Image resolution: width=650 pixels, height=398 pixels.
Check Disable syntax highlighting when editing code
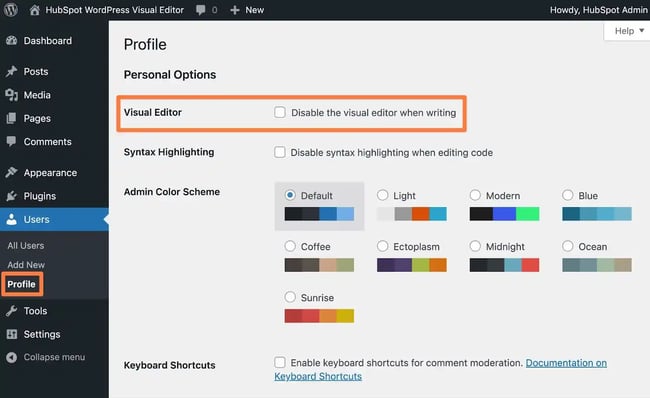280,152
